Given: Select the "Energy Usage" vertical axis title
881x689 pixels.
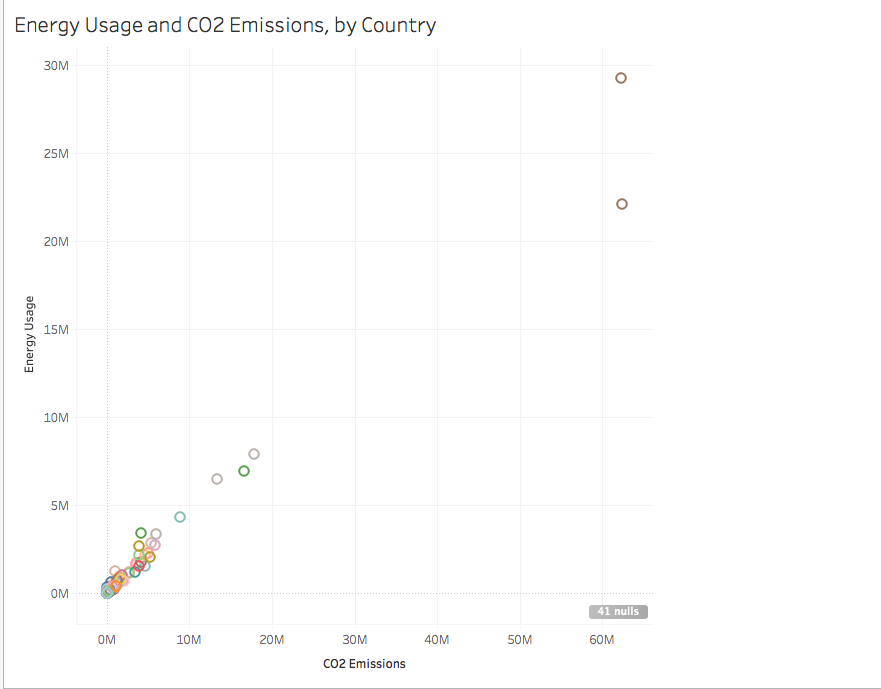Looking at the screenshot, I should (x=30, y=334).
